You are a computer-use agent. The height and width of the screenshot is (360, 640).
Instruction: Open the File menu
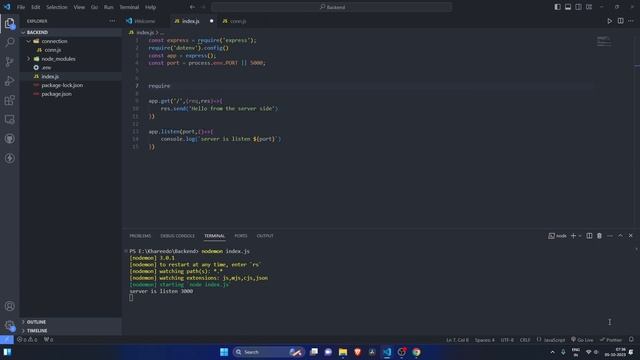pyautogui.click(x=21, y=7)
